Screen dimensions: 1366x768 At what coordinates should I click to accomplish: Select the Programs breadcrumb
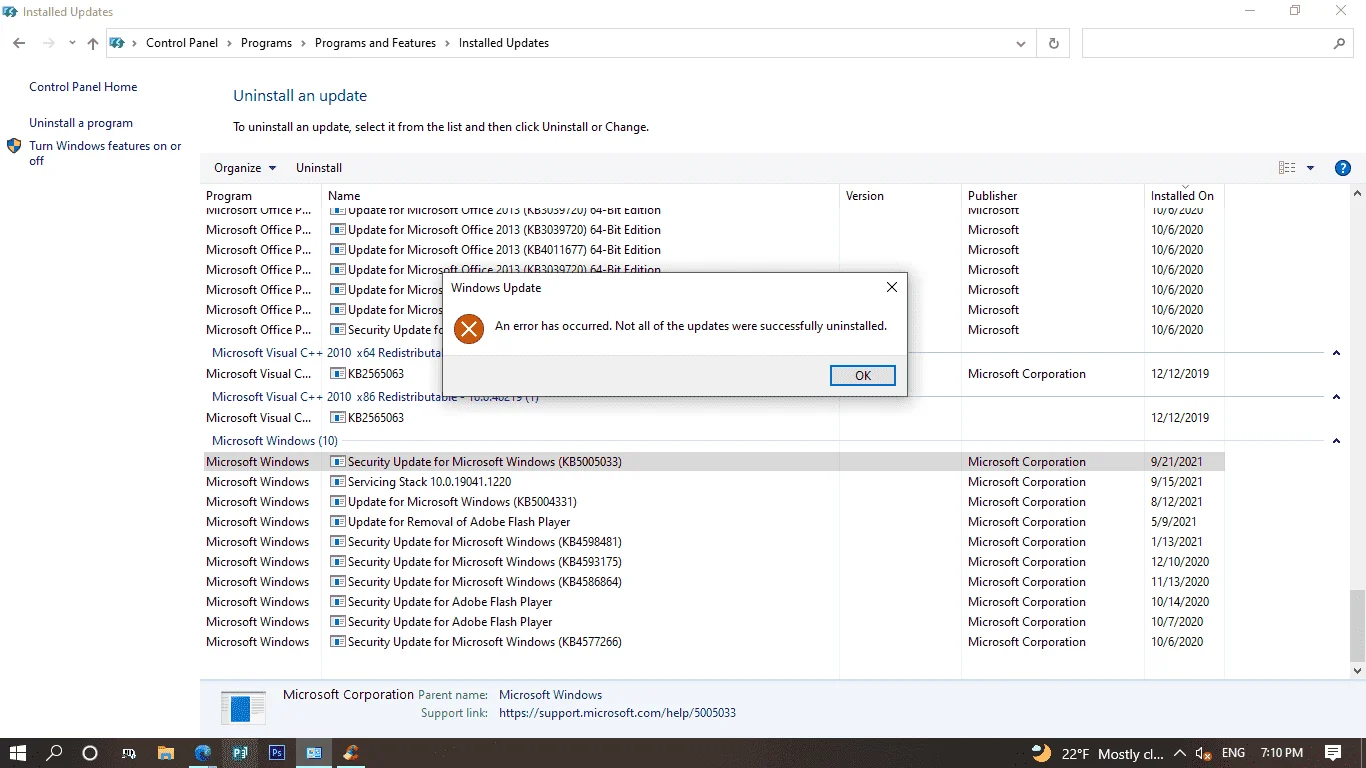tap(266, 43)
